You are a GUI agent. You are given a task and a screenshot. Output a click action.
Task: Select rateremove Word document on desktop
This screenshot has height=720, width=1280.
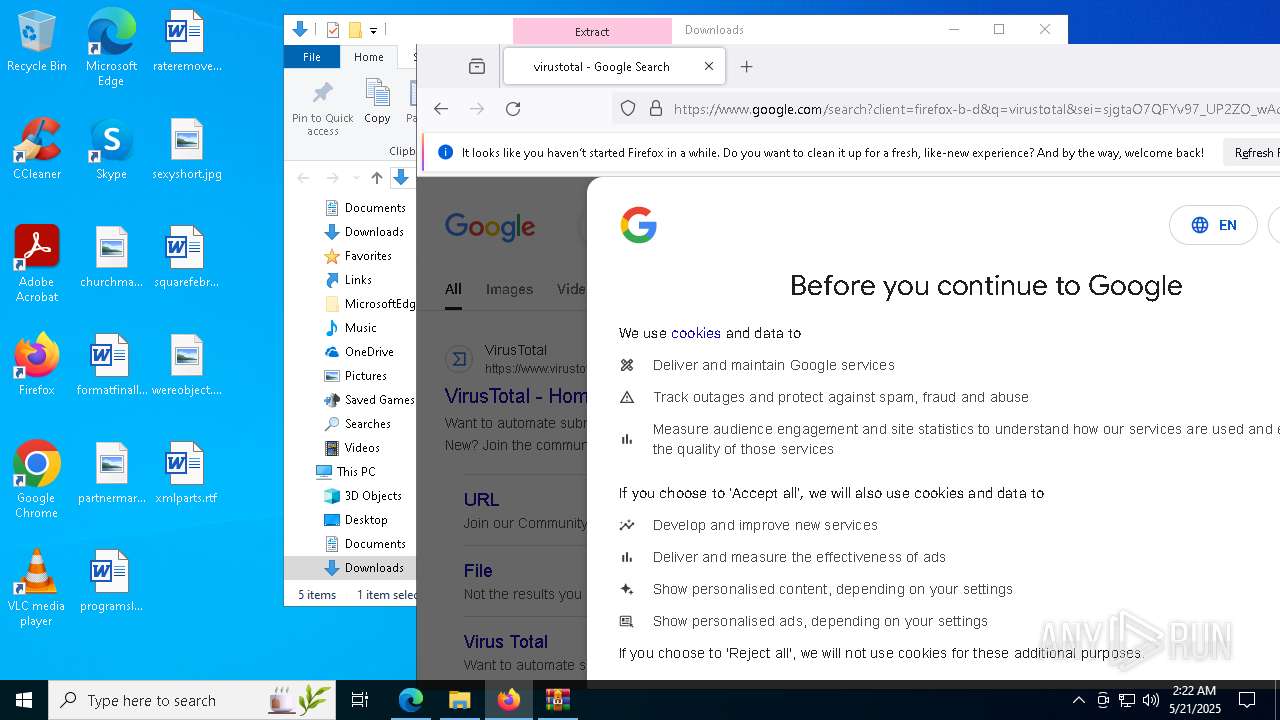tap(186, 42)
